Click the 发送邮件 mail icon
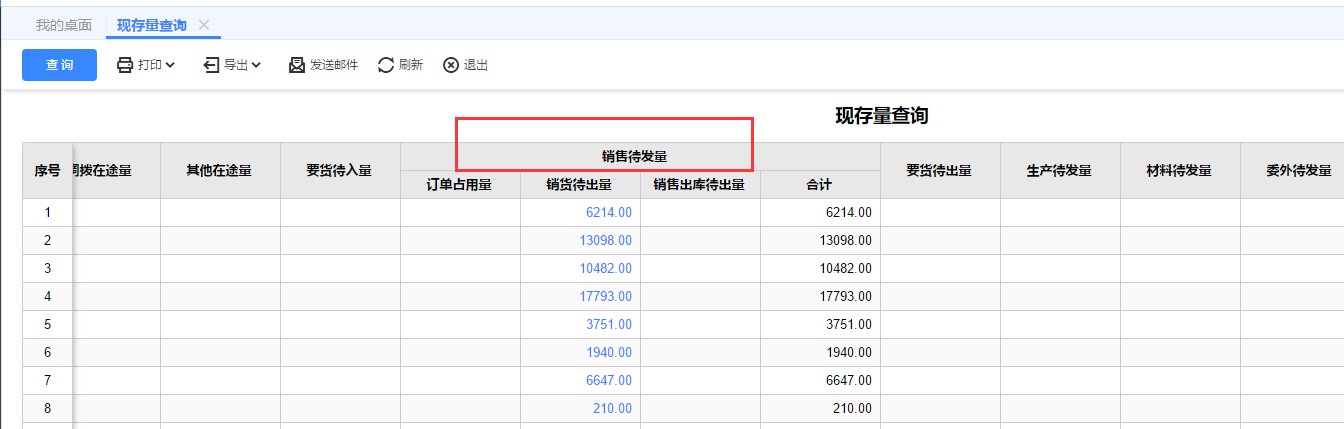Viewport: 1344px width, 429px height. coord(297,65)
